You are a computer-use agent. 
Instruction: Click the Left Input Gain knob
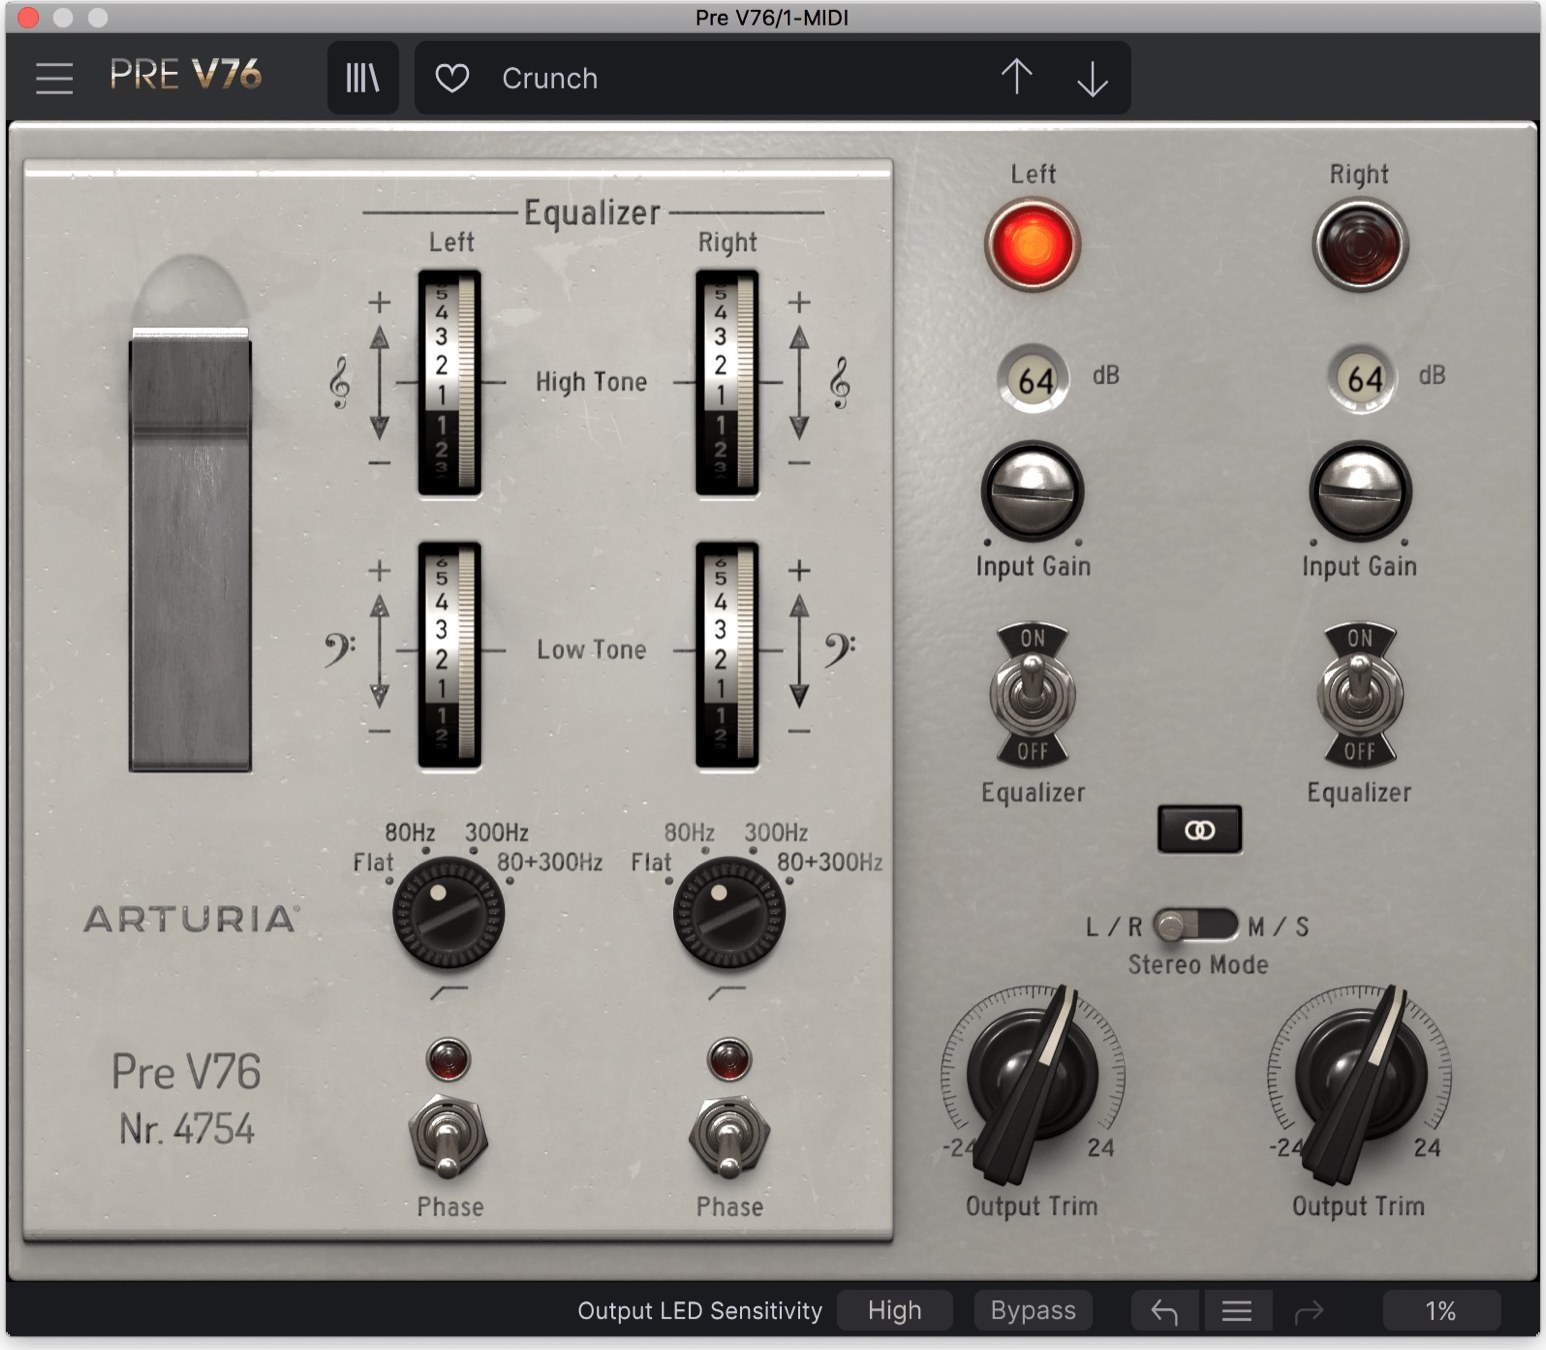1032,490
